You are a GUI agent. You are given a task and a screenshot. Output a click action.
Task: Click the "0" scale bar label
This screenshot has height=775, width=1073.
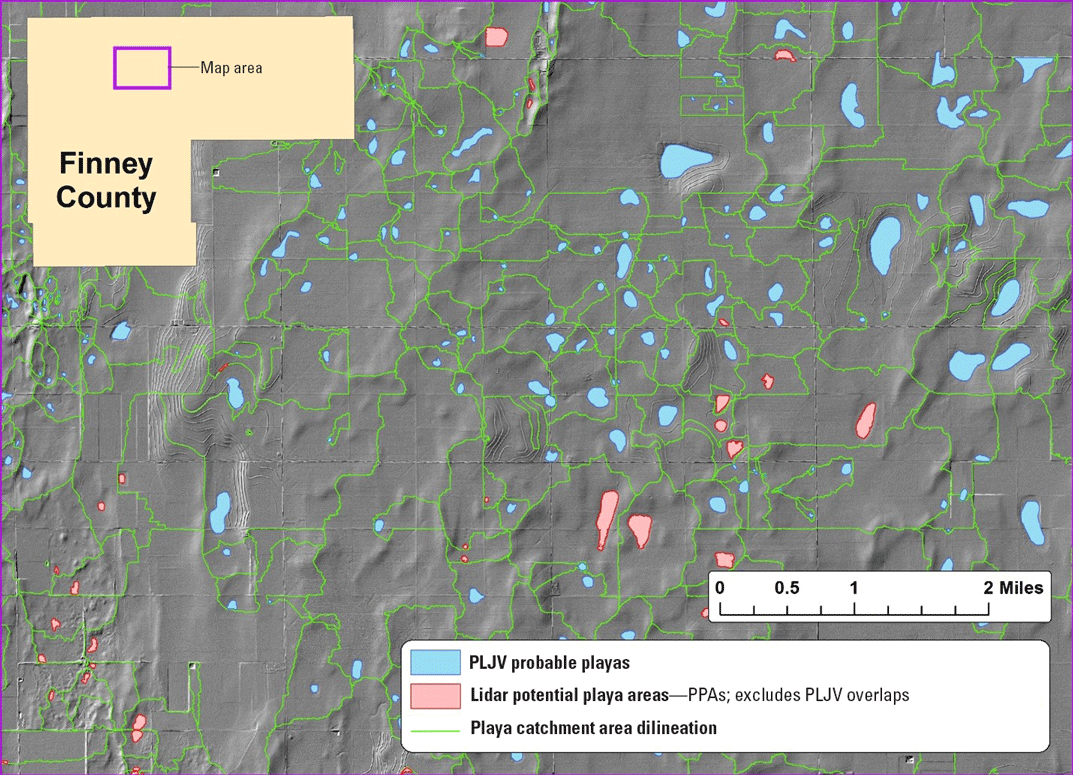click(x=721, y=587)
